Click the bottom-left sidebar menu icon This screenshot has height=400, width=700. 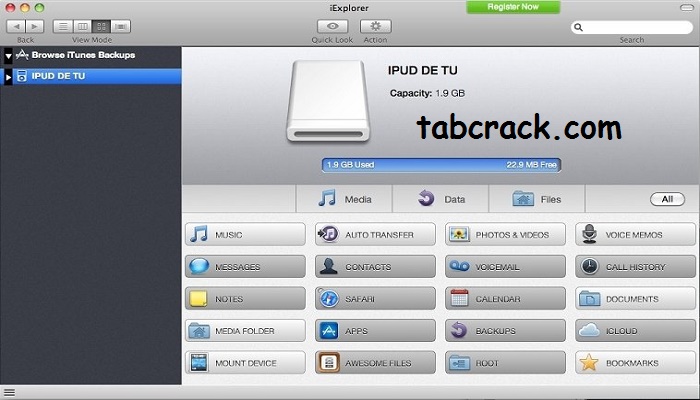coord(9,393)
